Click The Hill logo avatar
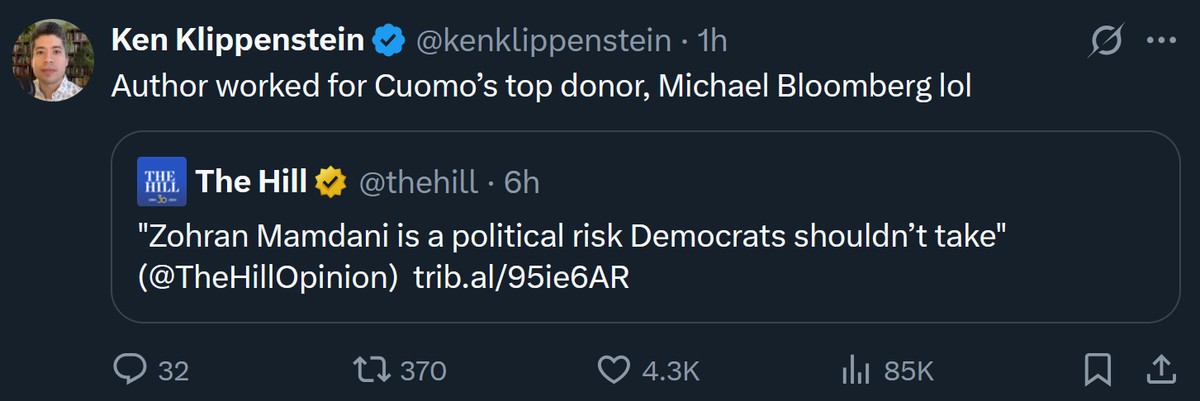 [159, 181]
